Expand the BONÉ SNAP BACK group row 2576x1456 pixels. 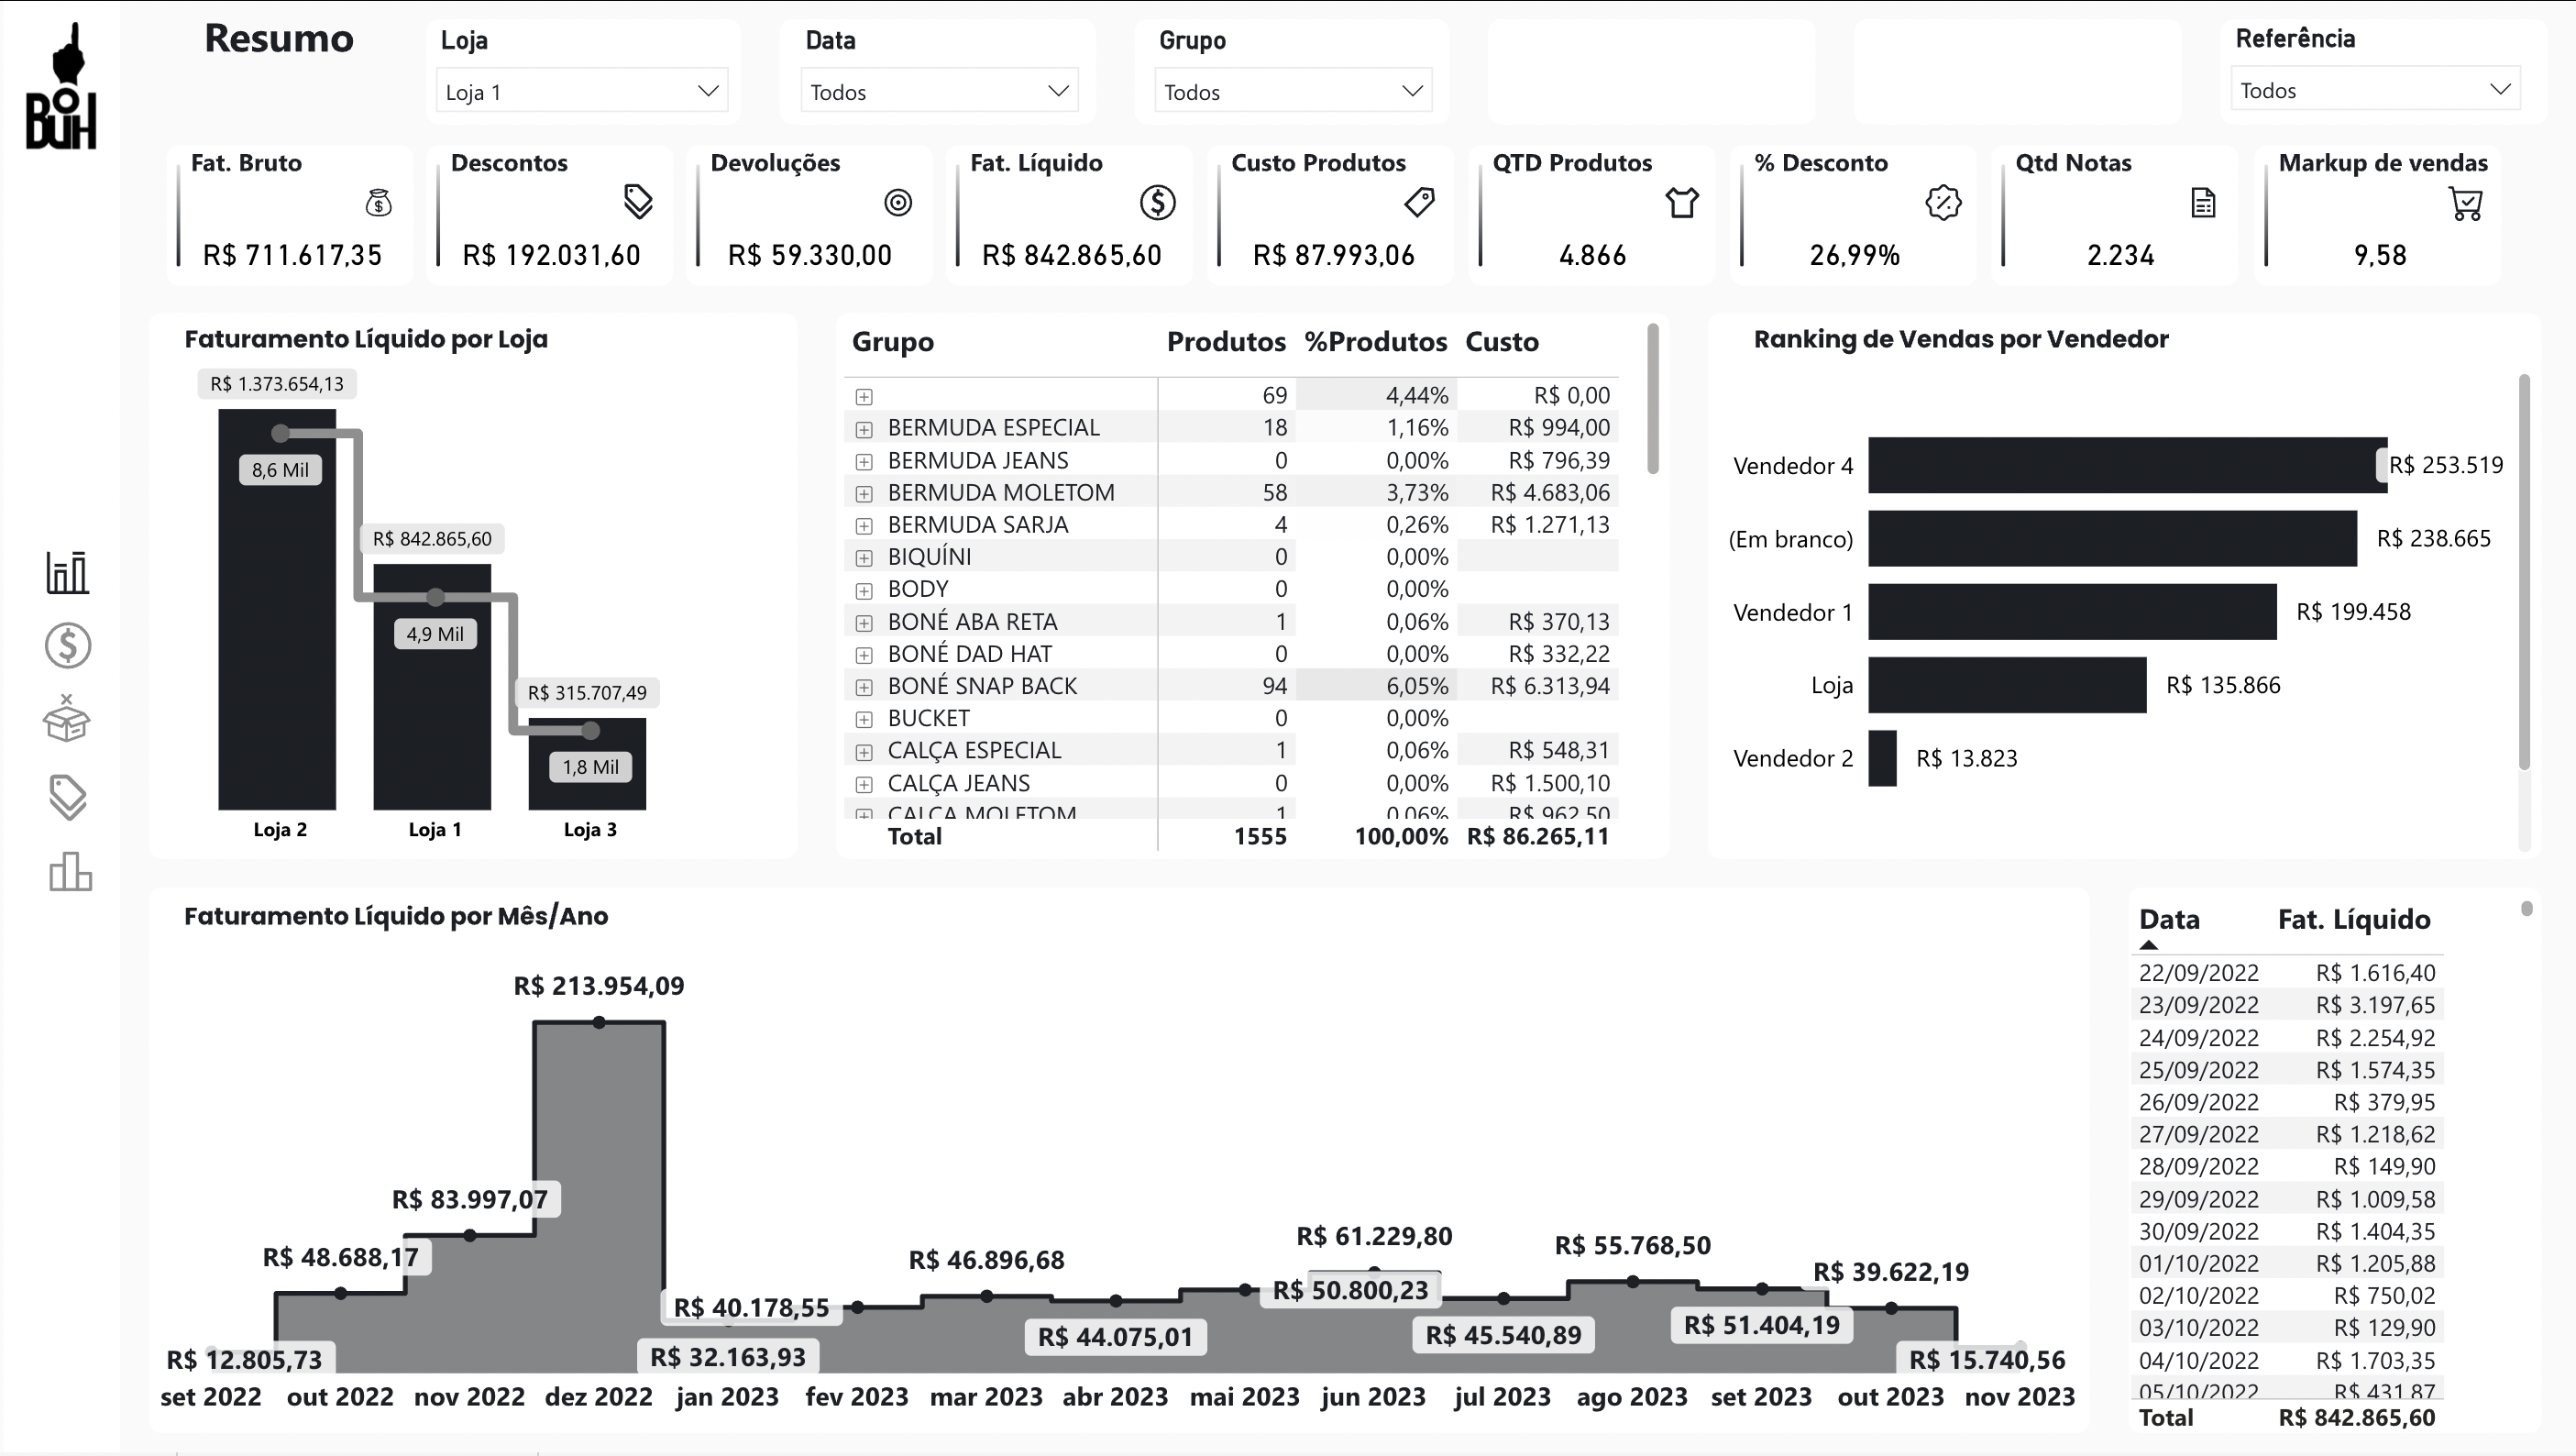(864, 687)
